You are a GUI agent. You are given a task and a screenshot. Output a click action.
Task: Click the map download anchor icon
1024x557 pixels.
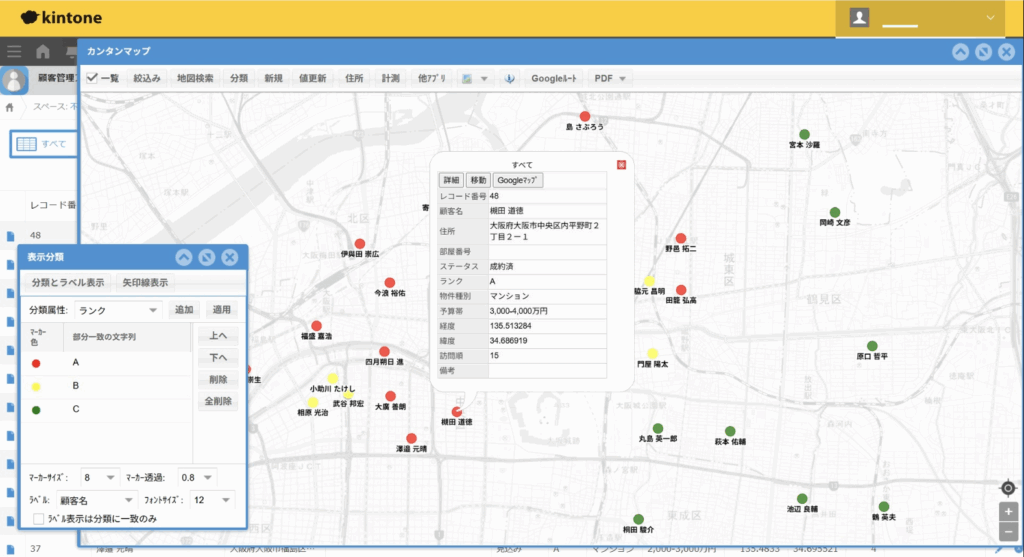pyautogui.click(x=508, y=78)
